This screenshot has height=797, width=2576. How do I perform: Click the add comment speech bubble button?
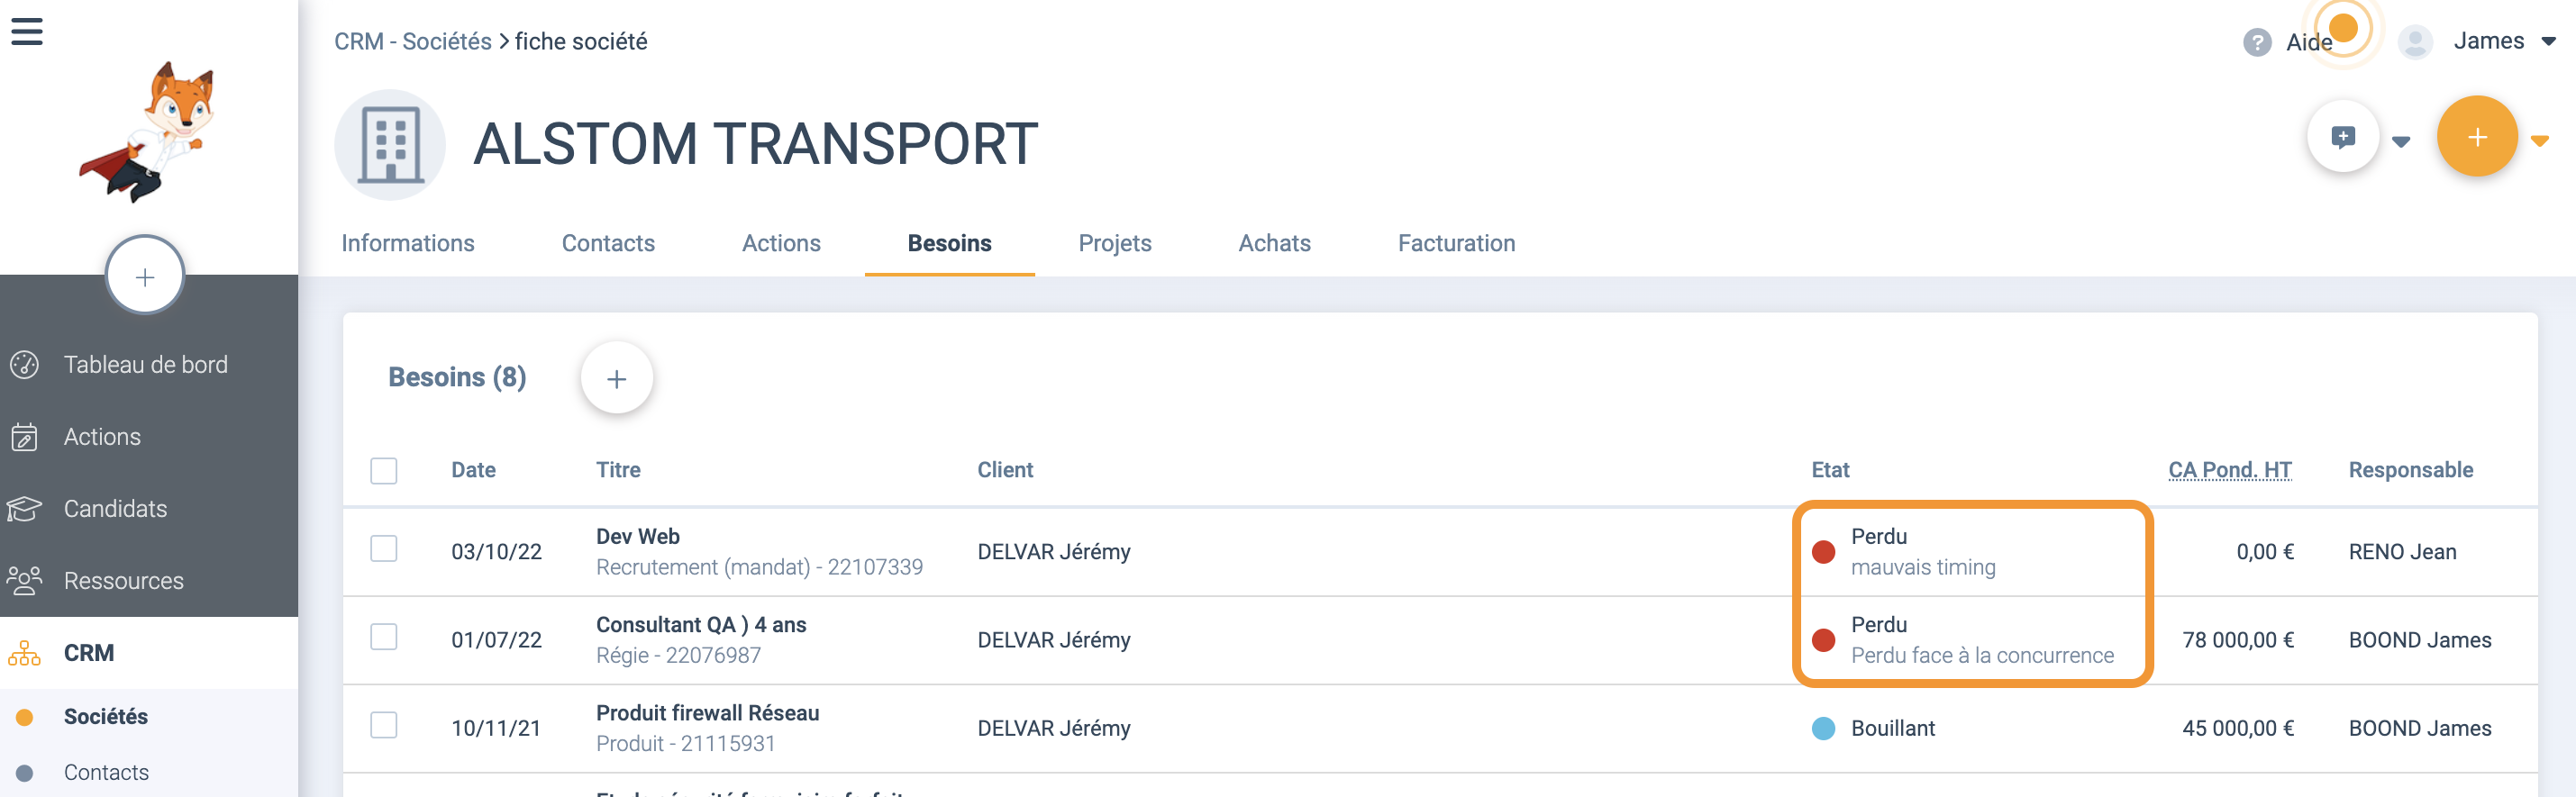coord(2343,137)
